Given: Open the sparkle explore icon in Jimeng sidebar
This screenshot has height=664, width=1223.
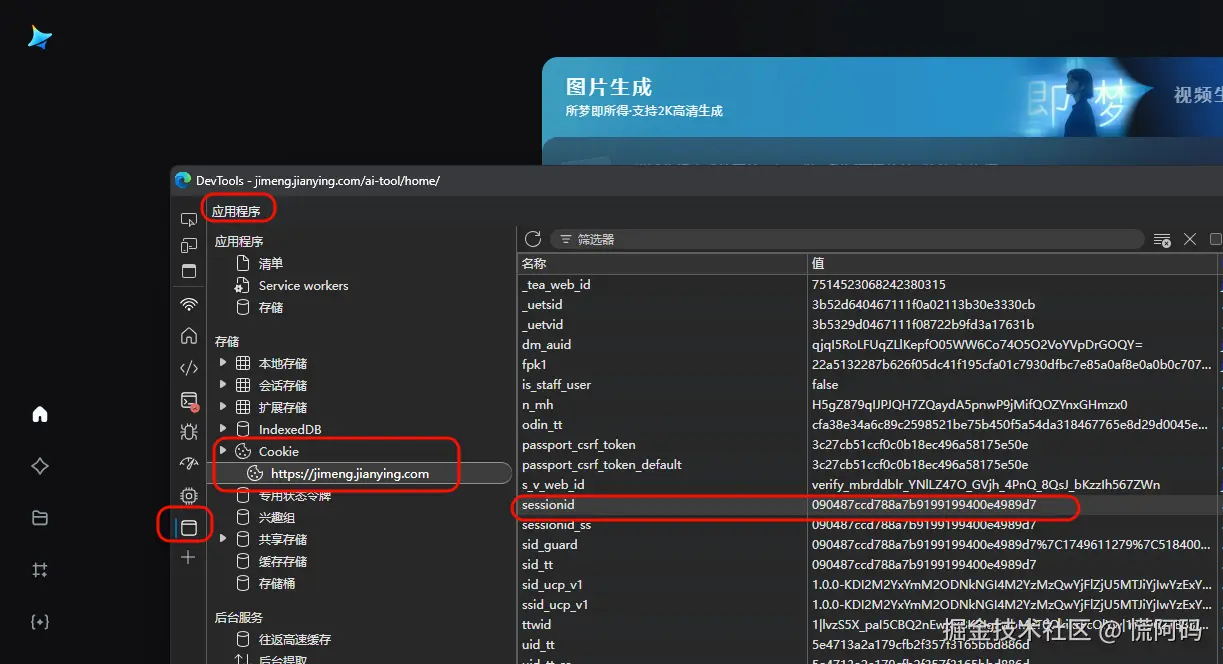Looking at the screenshot, I should click(40, 466).
